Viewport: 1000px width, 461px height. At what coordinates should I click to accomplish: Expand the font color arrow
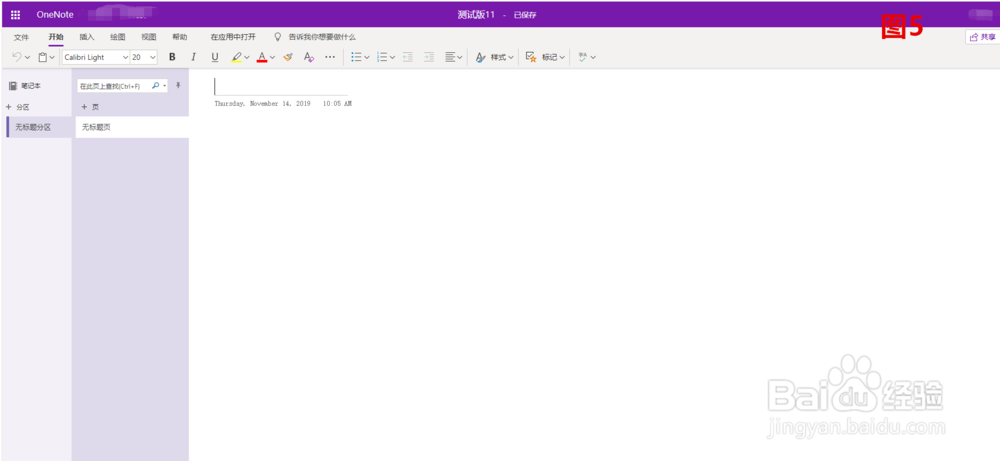click(x=272, y=57)
